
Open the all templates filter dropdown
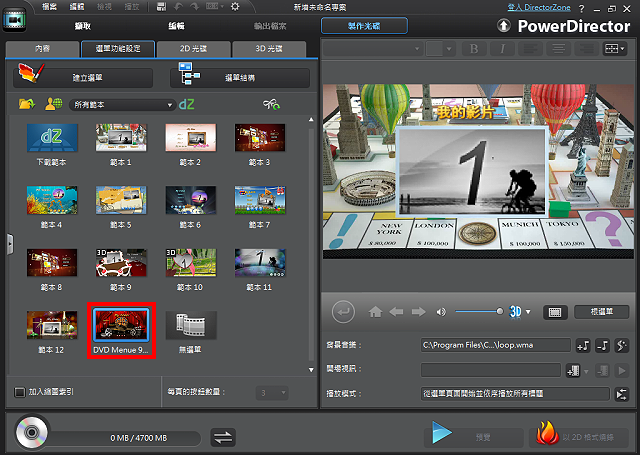click(122, 105)
